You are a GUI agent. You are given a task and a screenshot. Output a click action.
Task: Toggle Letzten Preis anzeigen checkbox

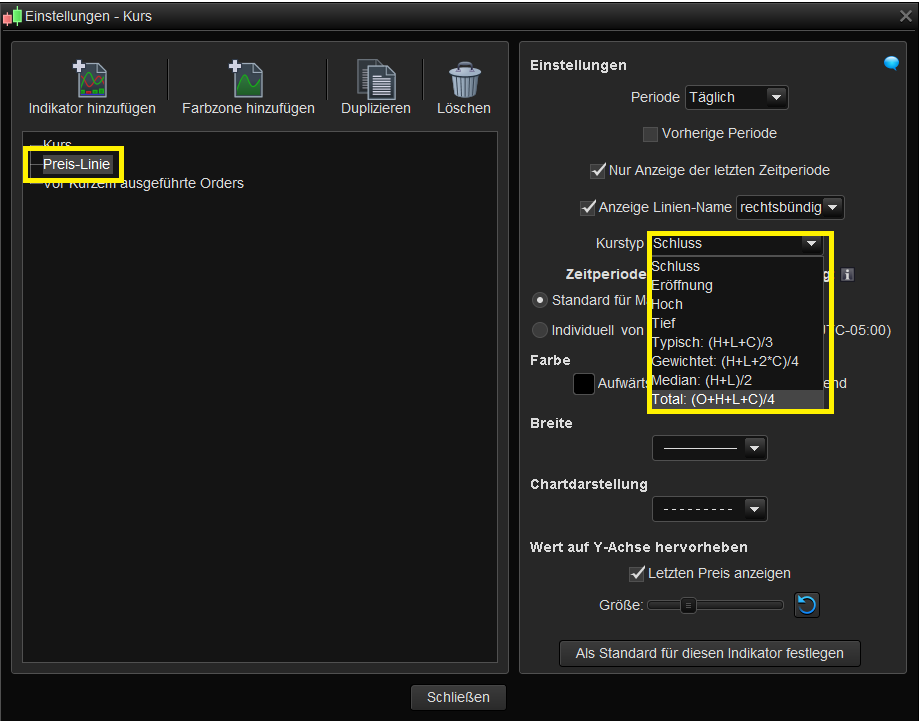point(637,574)
